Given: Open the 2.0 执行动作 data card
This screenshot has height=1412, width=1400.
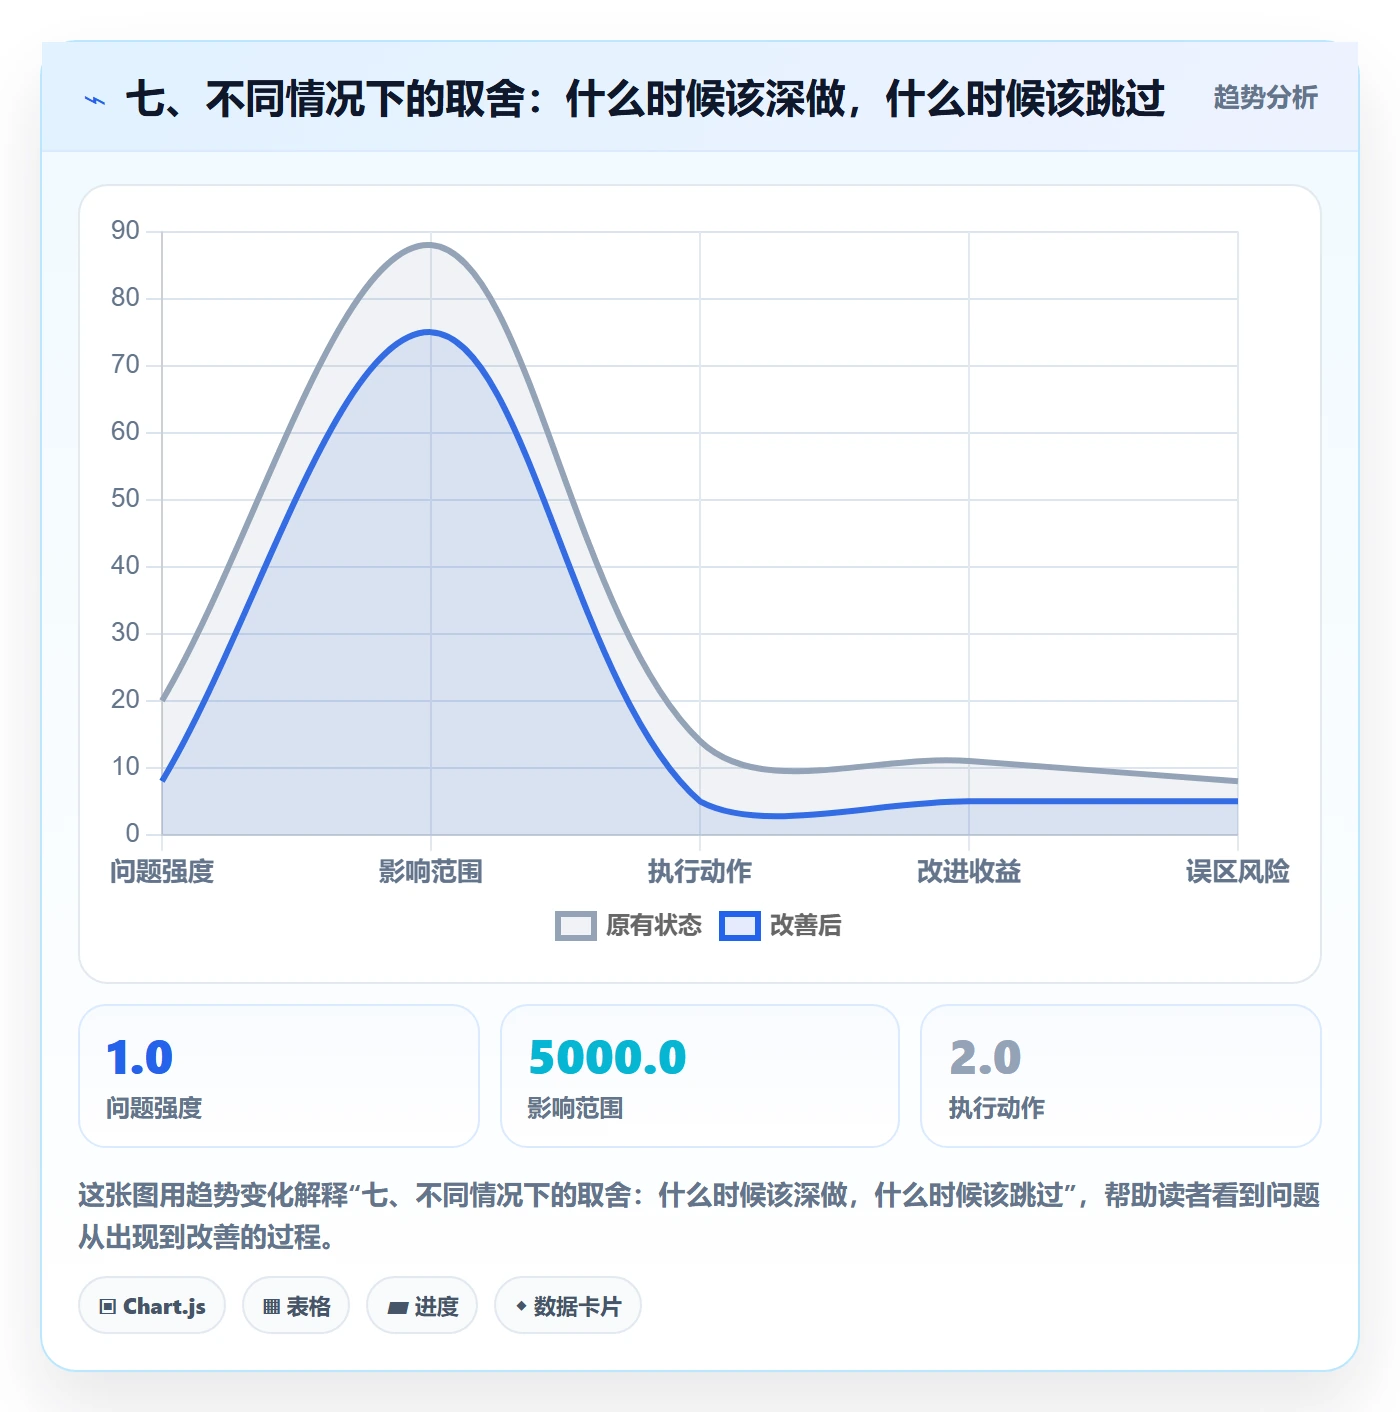Looking at the screenshot, I should click(1121, 1076).
